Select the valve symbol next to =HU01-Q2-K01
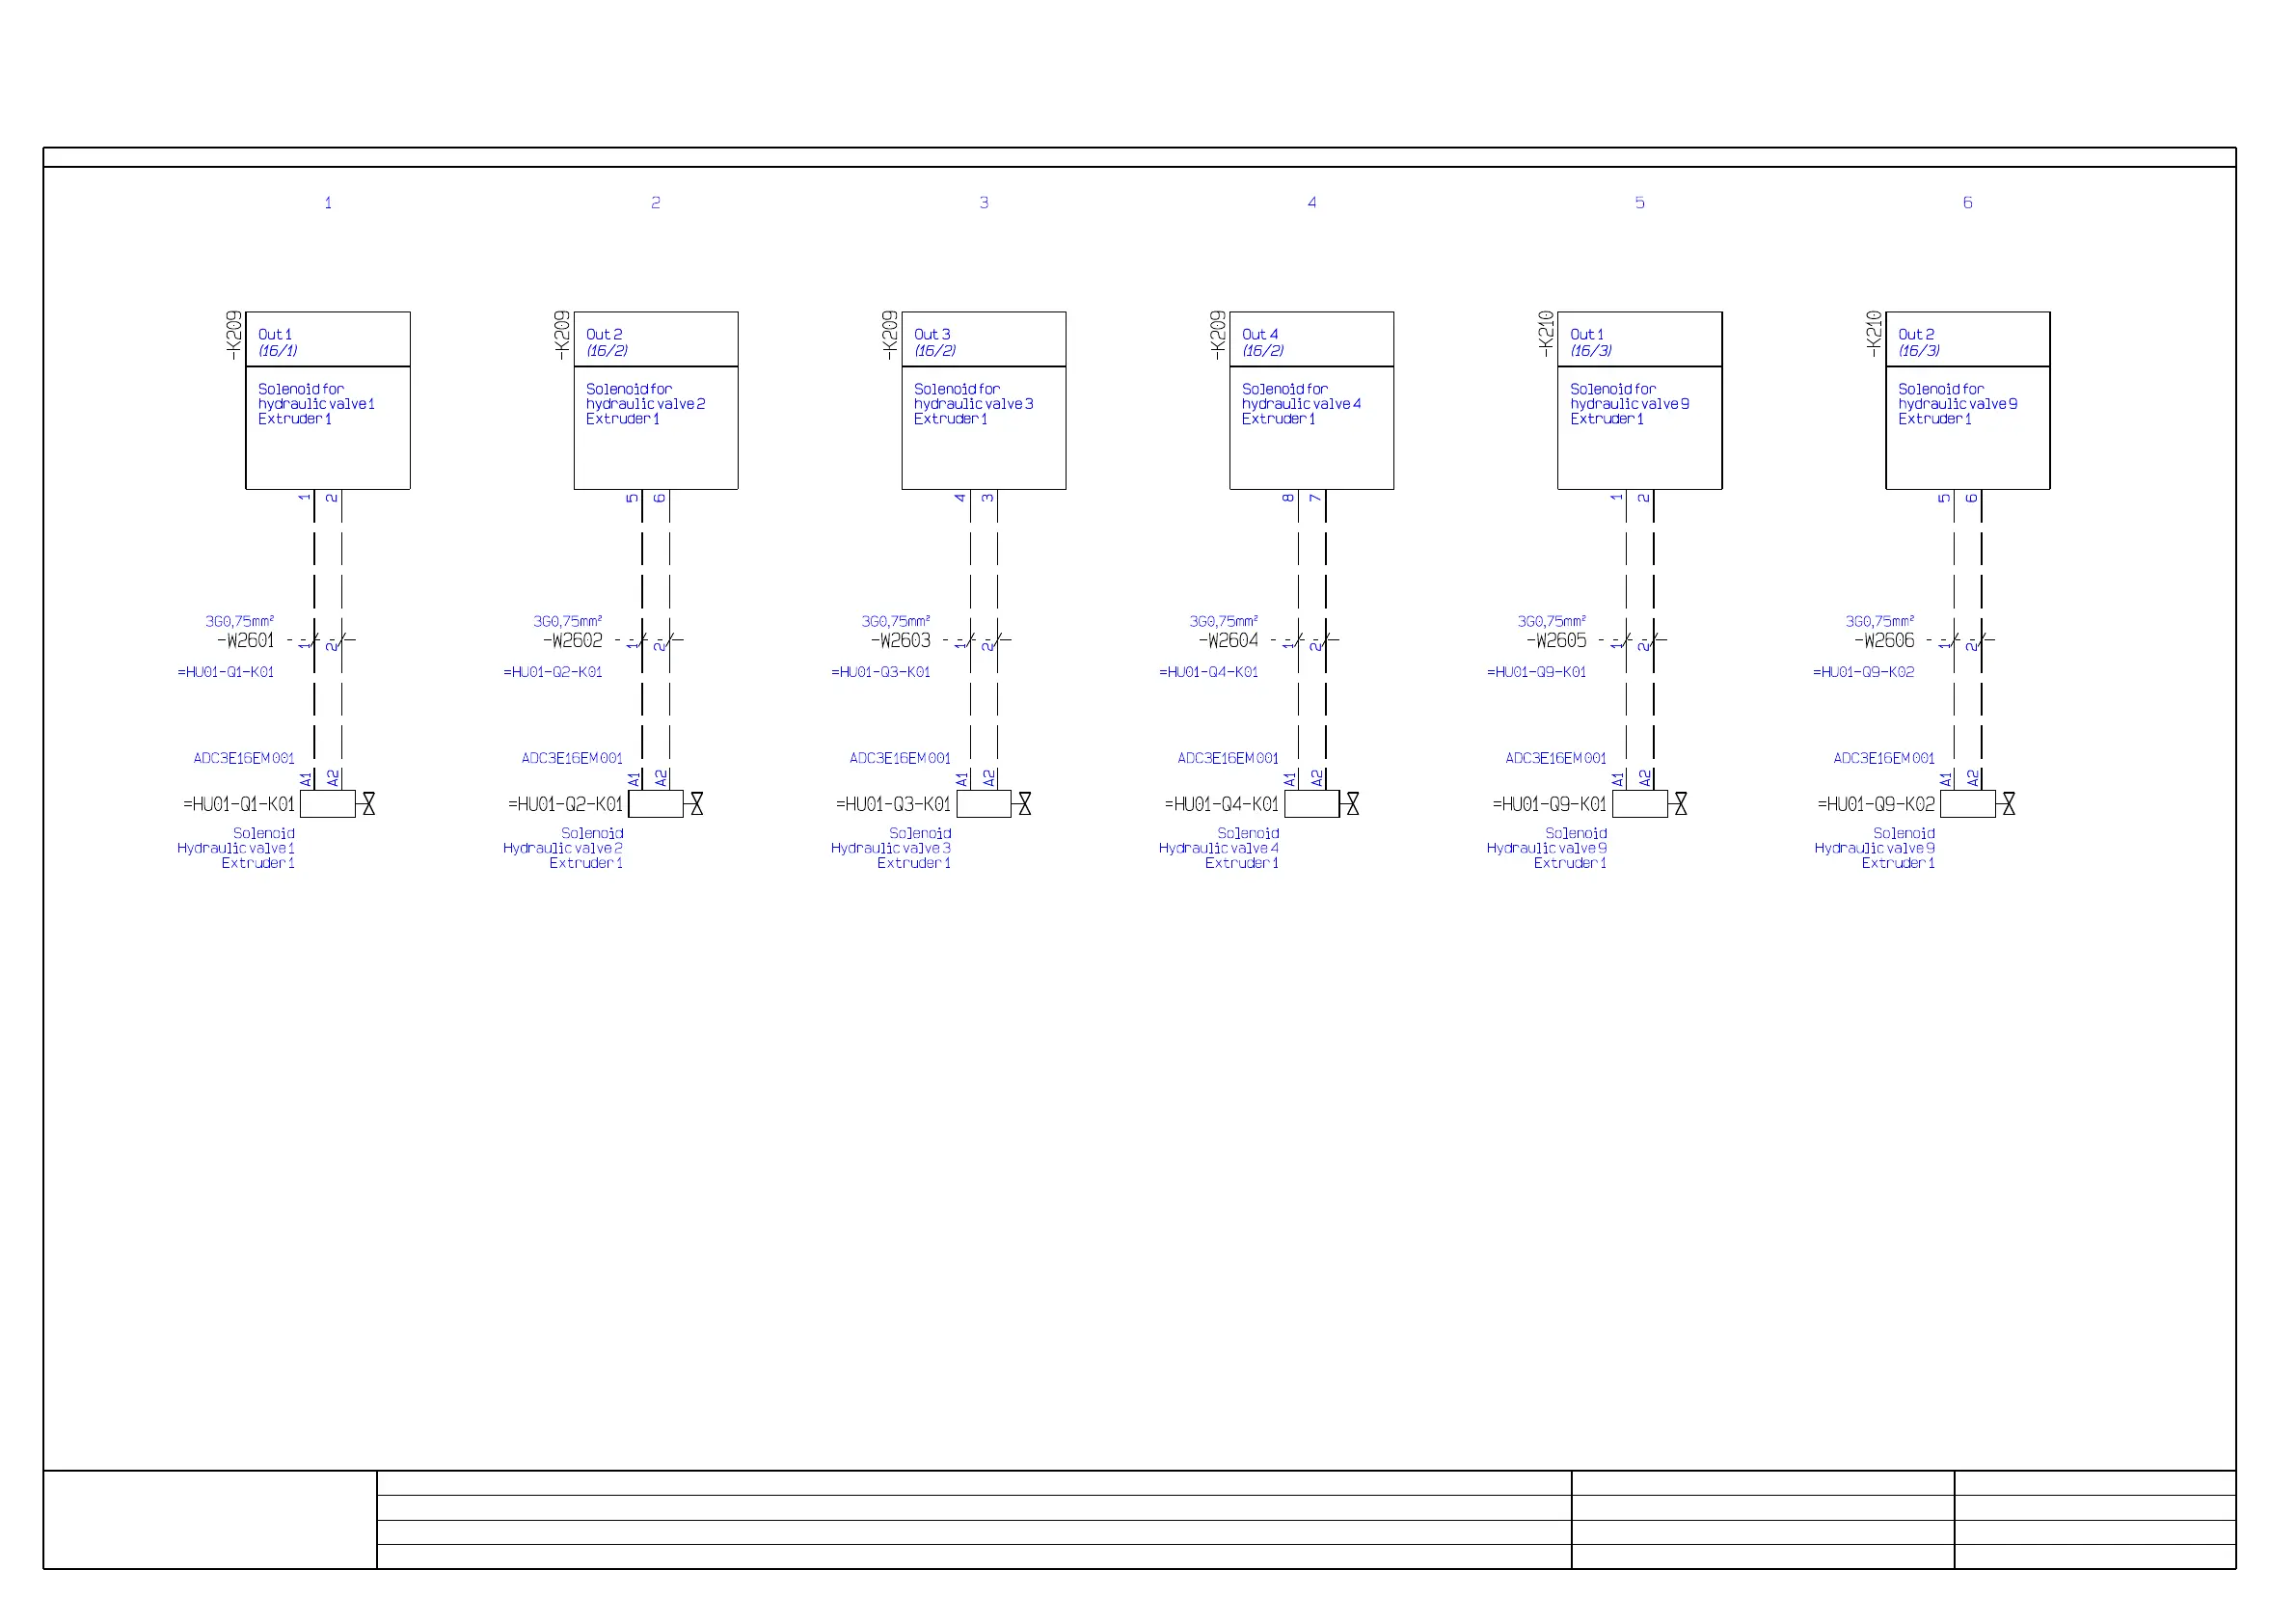Image resolution: width=2296 pixels, height=1624 pixels. pyautogui.click(x=696, y=804)
